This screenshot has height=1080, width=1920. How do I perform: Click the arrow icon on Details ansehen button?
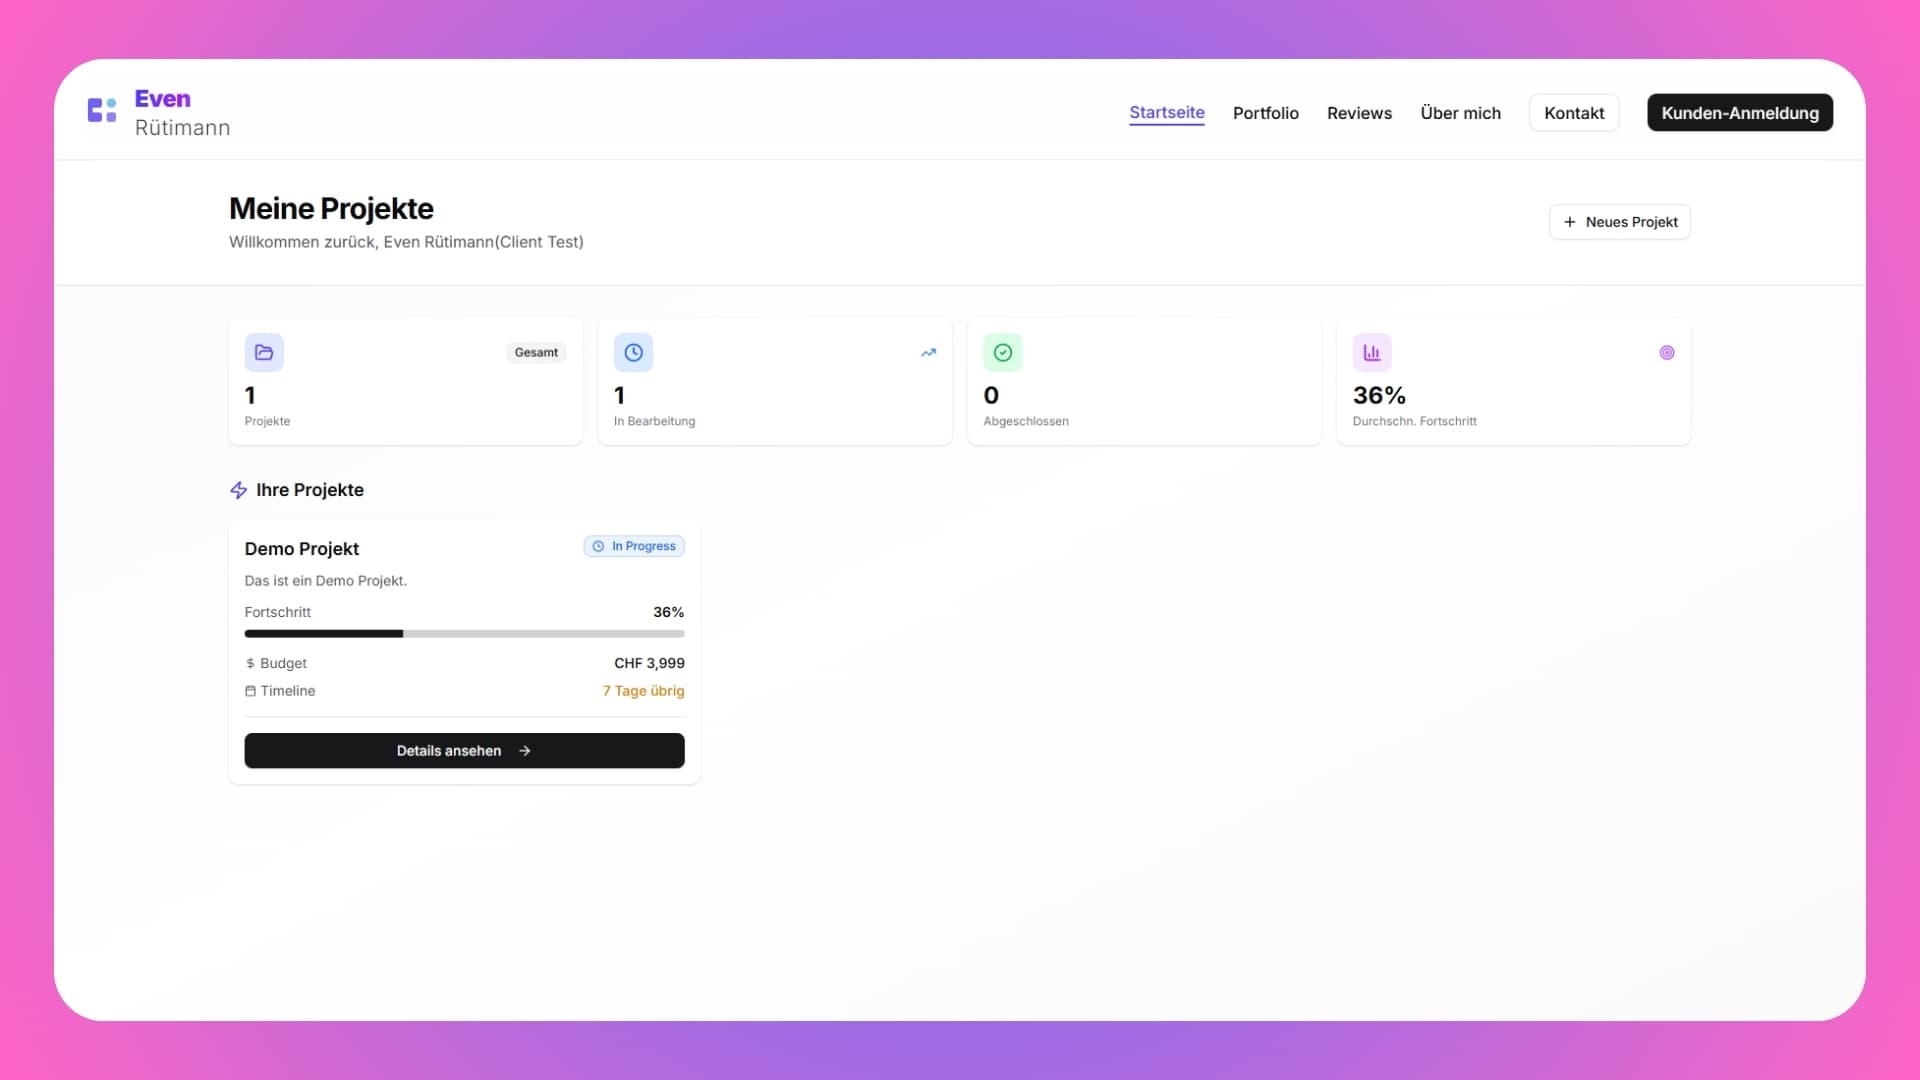(x=525, y=750)
